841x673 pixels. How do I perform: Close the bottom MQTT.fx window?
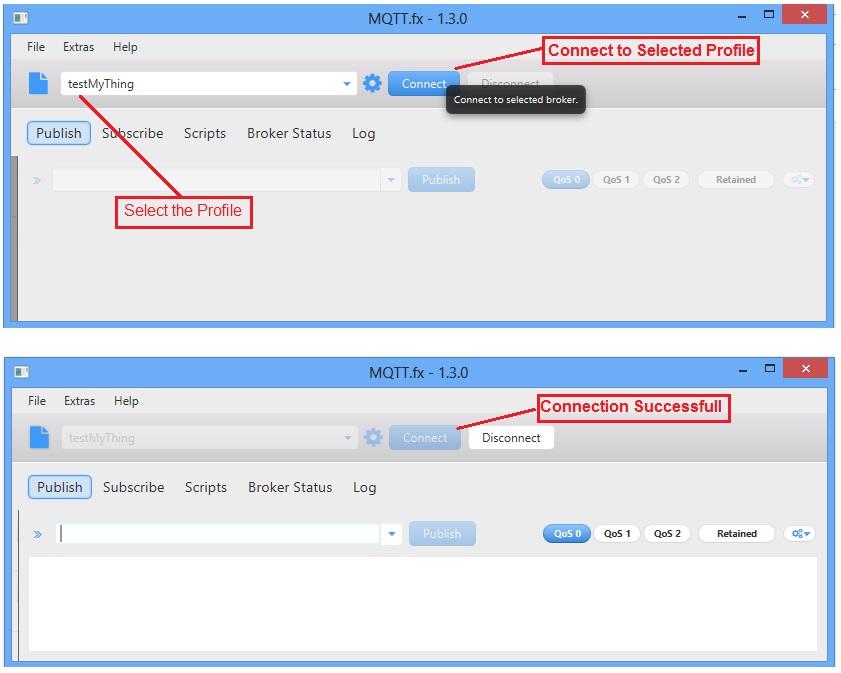pos(806,368)
